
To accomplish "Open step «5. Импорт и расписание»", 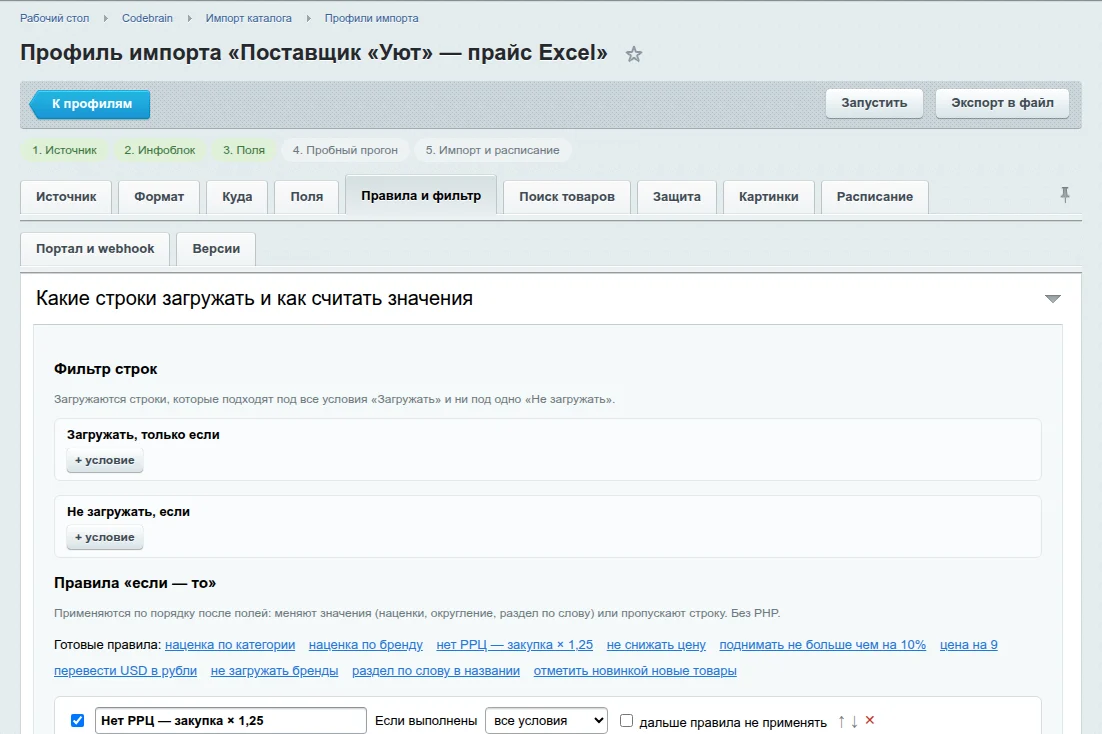I will pyautogui.click(x=493, y=150).
